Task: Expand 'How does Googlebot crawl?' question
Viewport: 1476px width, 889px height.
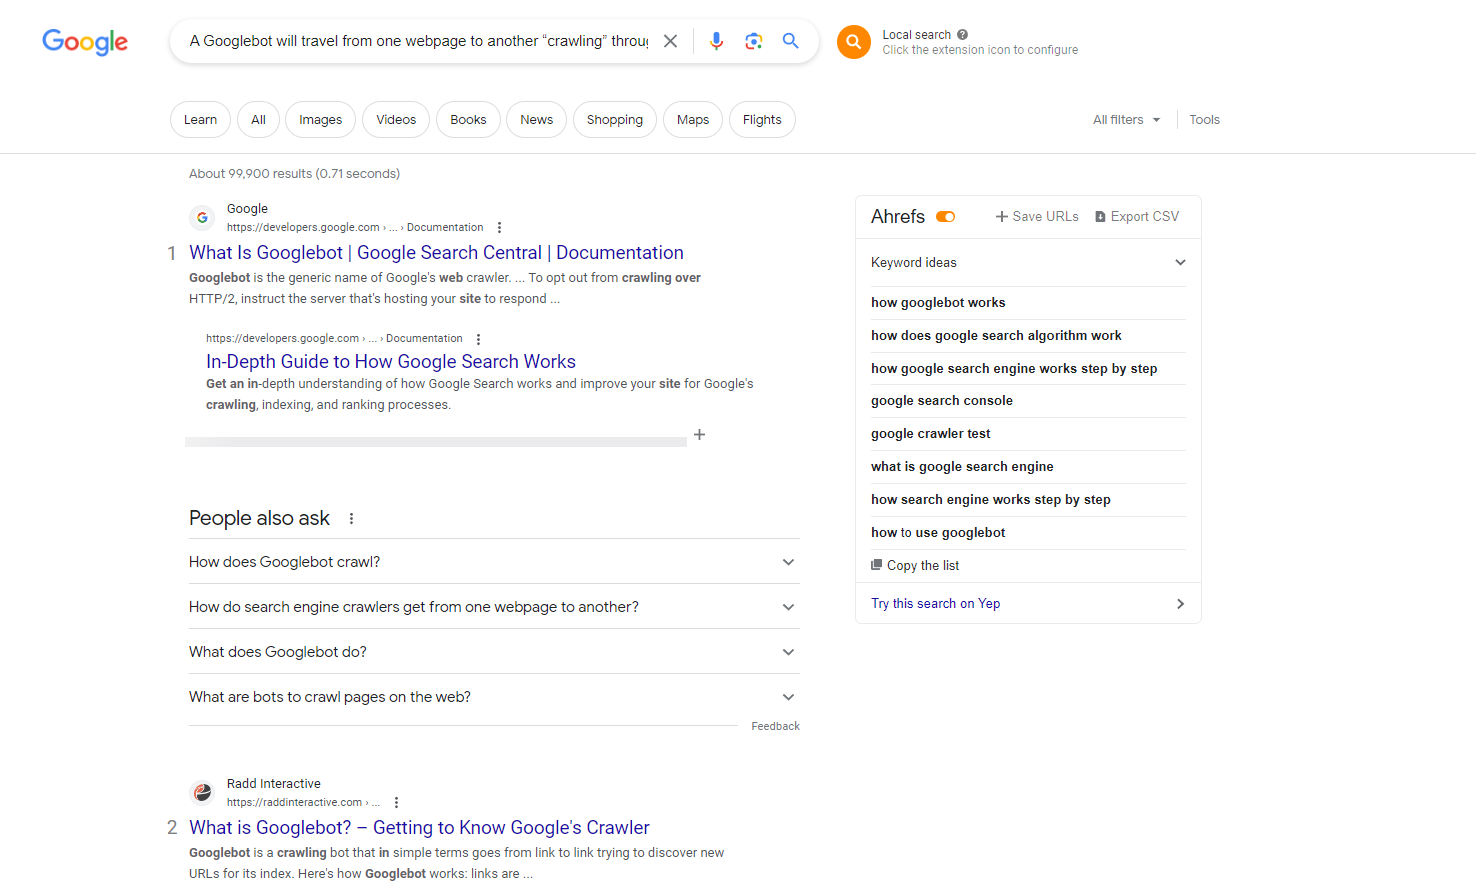Action: coord(494,562)
